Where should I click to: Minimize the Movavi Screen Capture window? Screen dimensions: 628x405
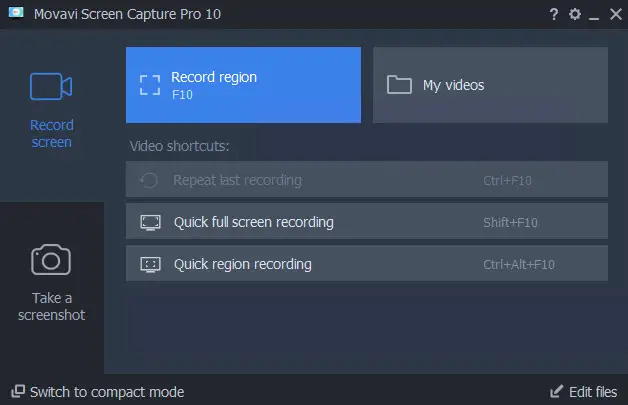(x=595, y=14)
